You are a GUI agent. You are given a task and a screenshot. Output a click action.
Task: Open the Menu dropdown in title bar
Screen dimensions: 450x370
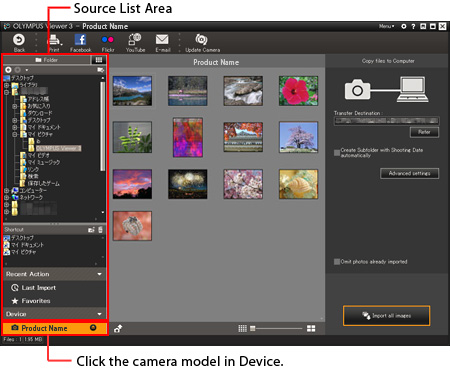tap(386, 26)
